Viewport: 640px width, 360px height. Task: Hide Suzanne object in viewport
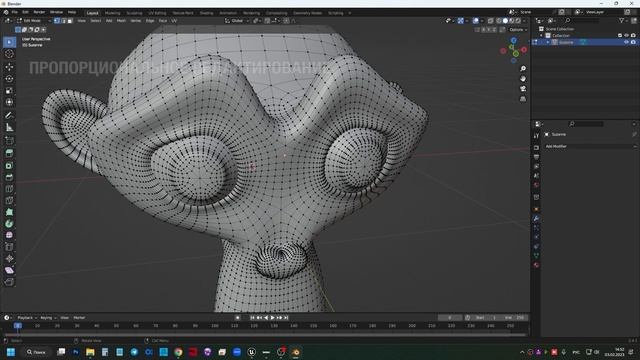627,42
